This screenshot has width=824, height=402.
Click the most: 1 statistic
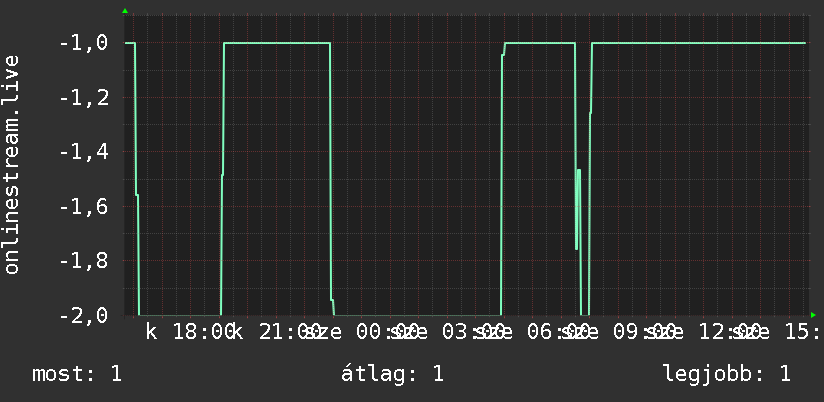[77, 374]
